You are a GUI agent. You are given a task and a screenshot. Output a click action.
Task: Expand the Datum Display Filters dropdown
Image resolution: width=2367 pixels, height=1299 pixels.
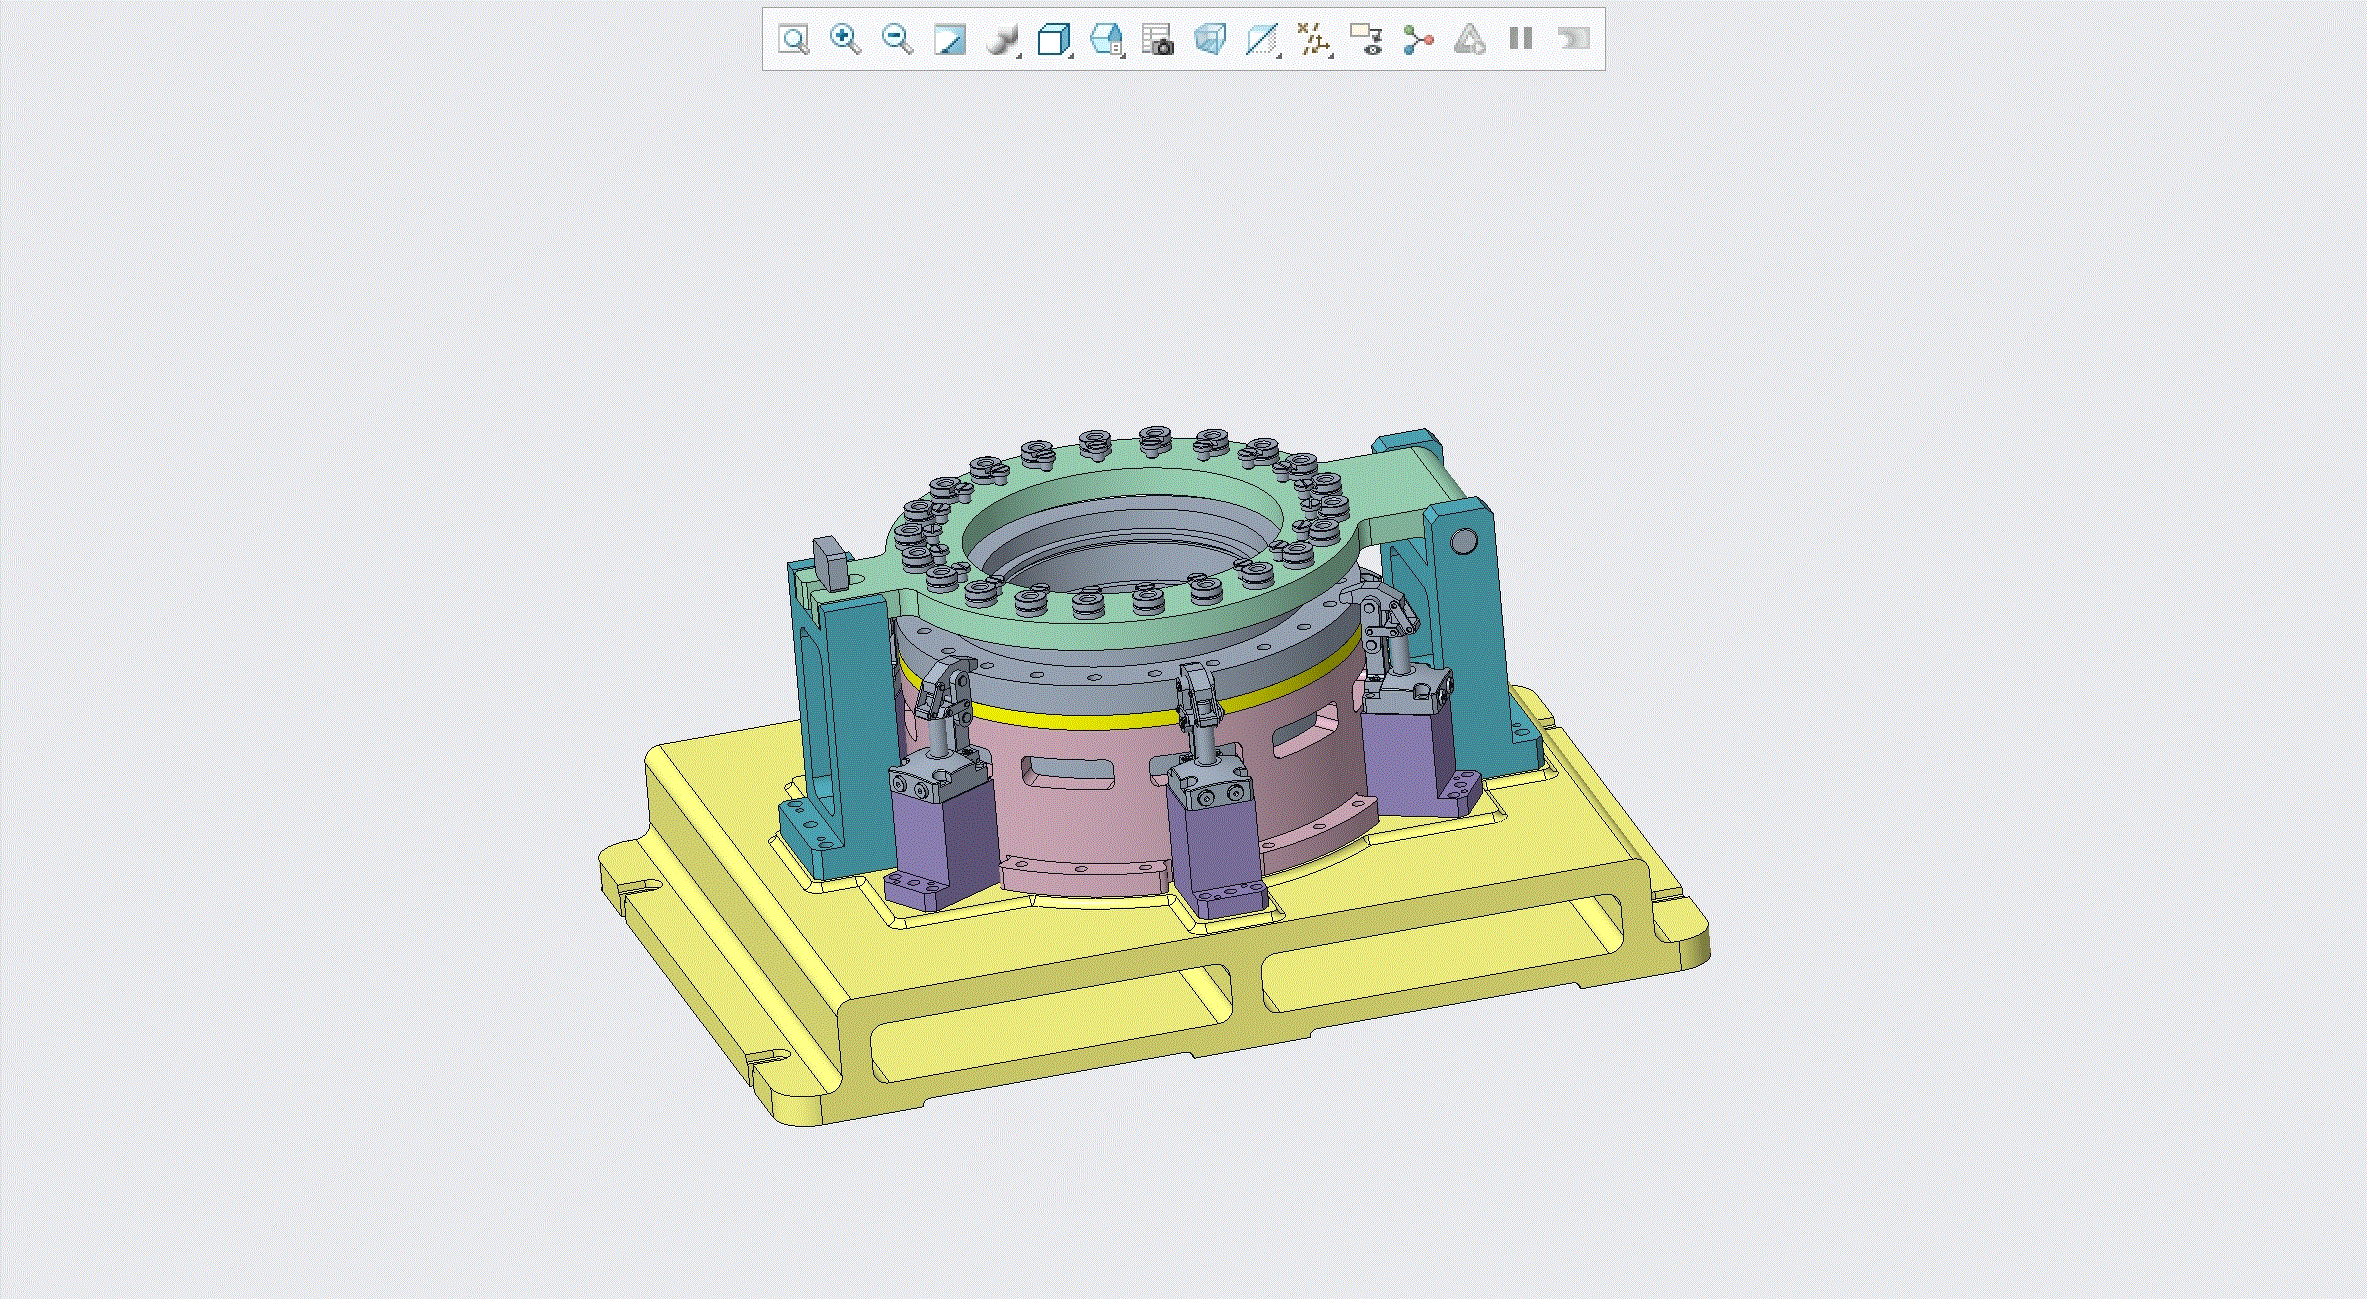(1314, 40)
